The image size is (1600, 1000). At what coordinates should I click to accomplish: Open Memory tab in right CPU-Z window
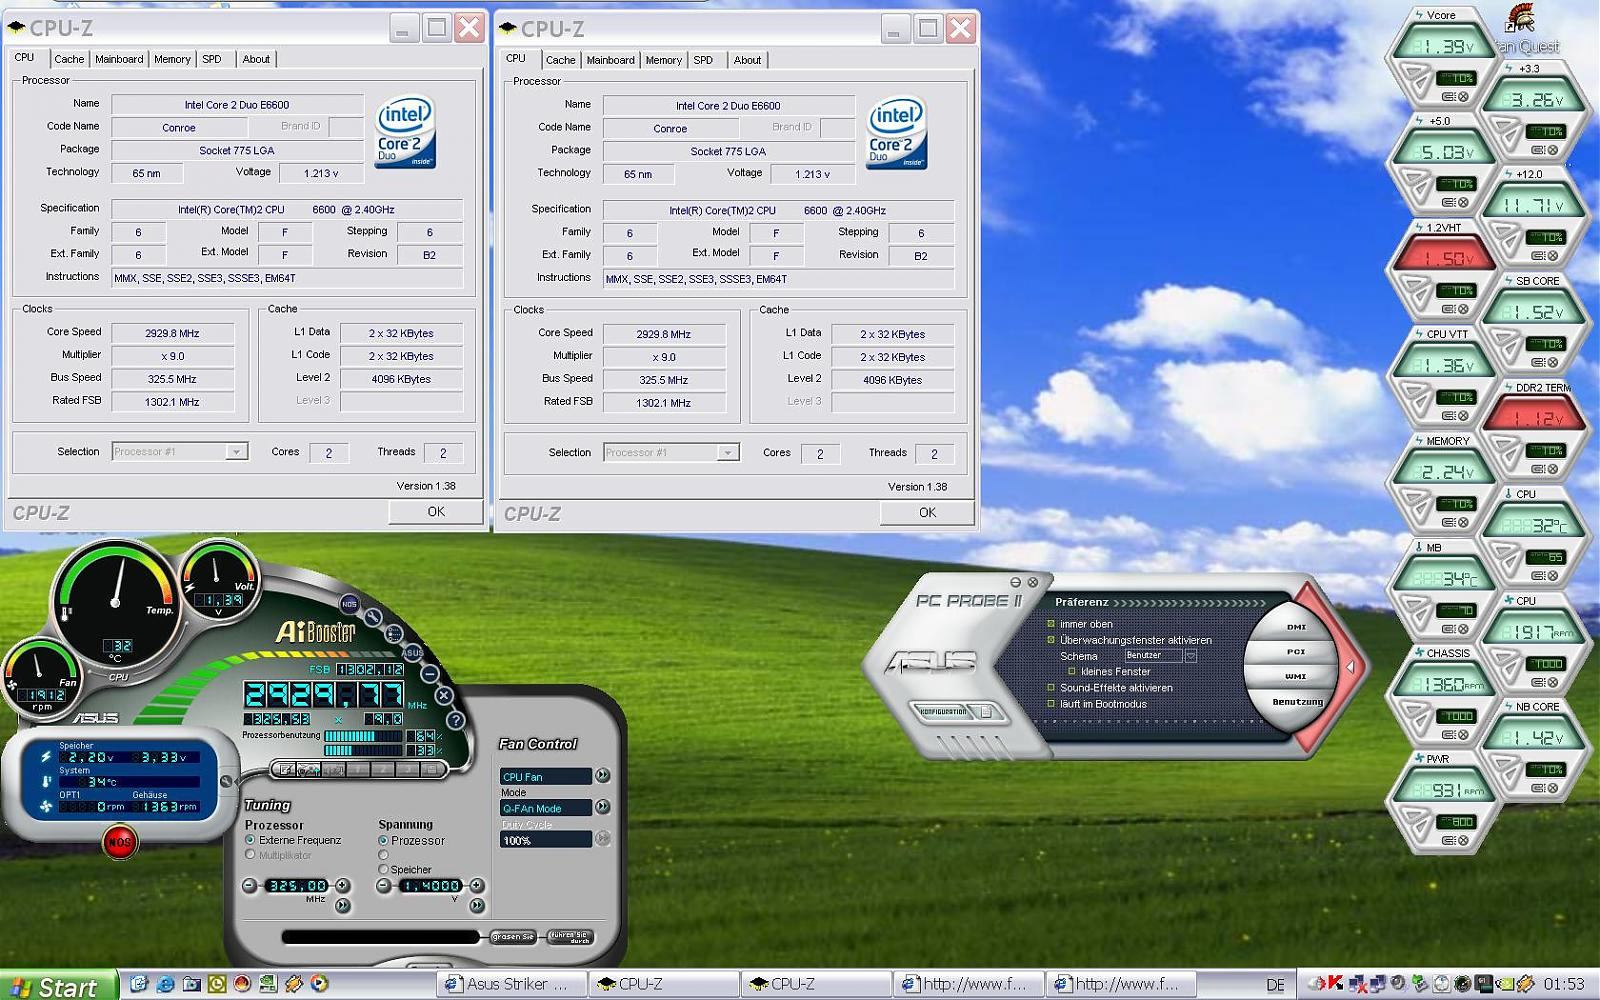pyautogui.click(x=663, y=60)
